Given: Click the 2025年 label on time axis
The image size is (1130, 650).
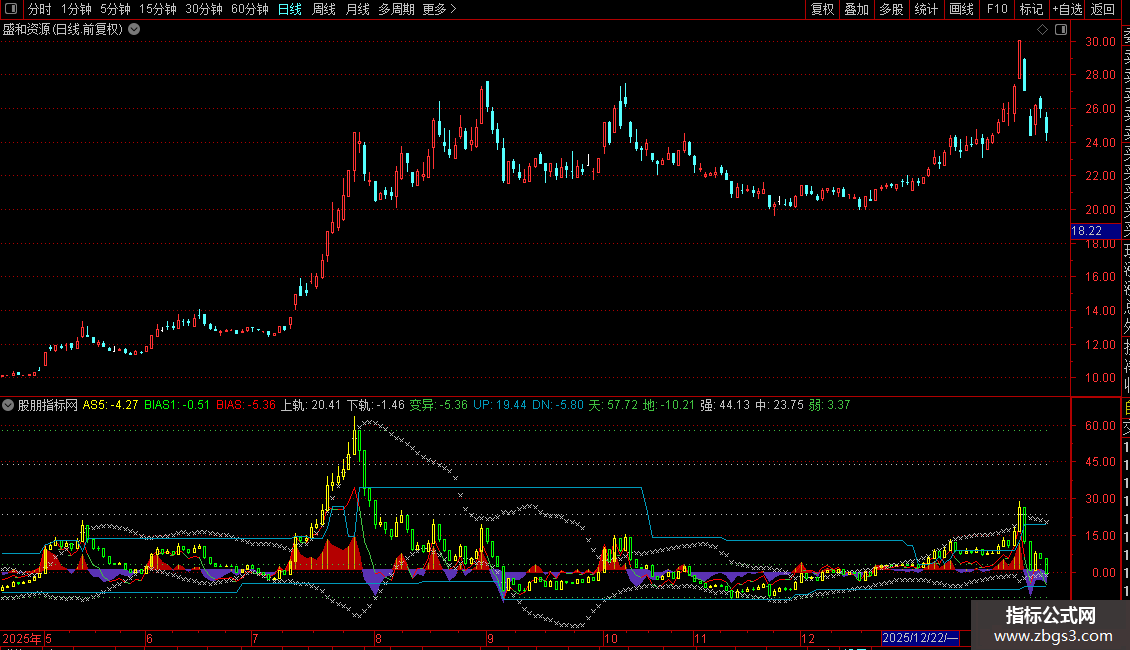Looking at the screenshot, I should 22,638.
